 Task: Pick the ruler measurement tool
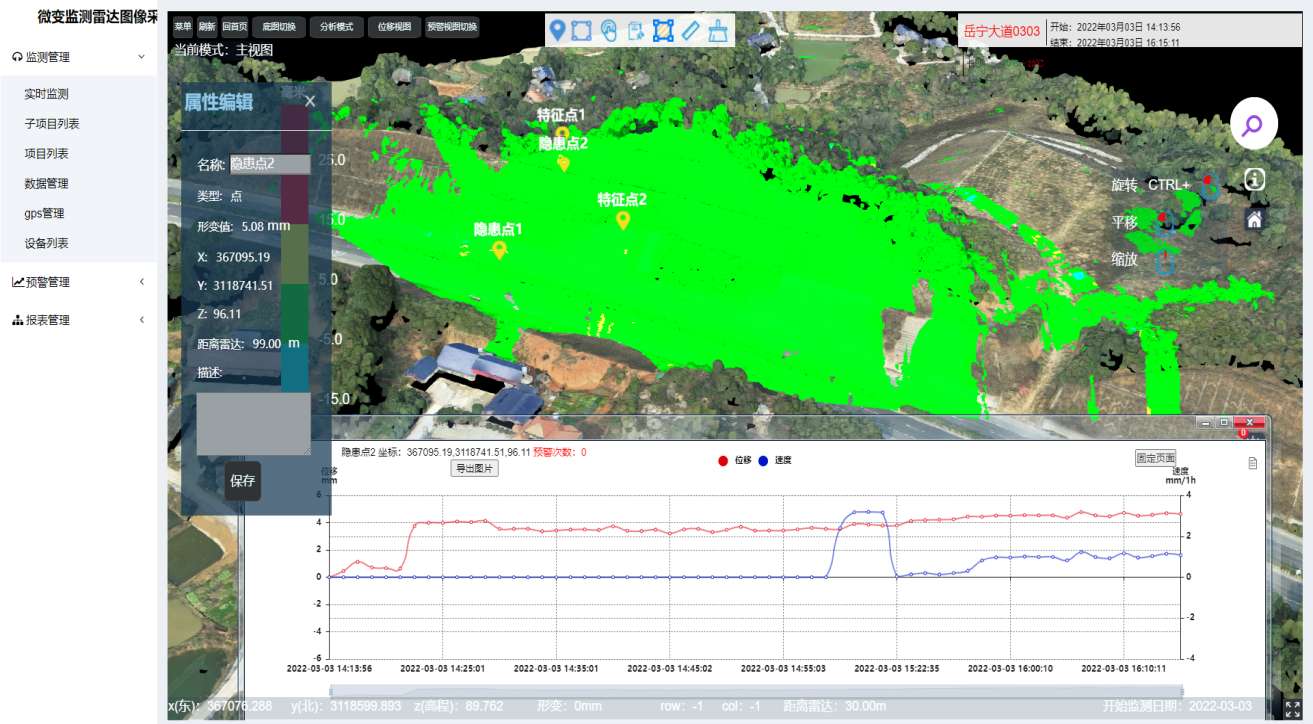[x=691, y=31]
